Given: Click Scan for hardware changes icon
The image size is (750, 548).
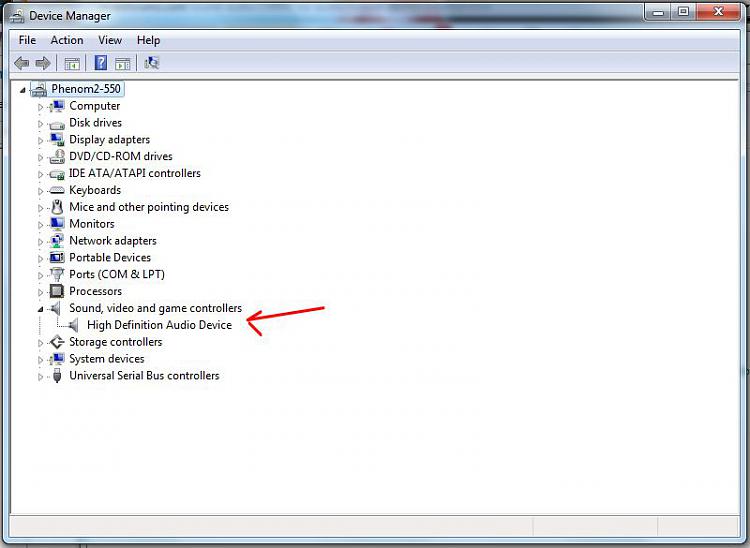Looking at the screenshot, I should (x=152, y=63).
